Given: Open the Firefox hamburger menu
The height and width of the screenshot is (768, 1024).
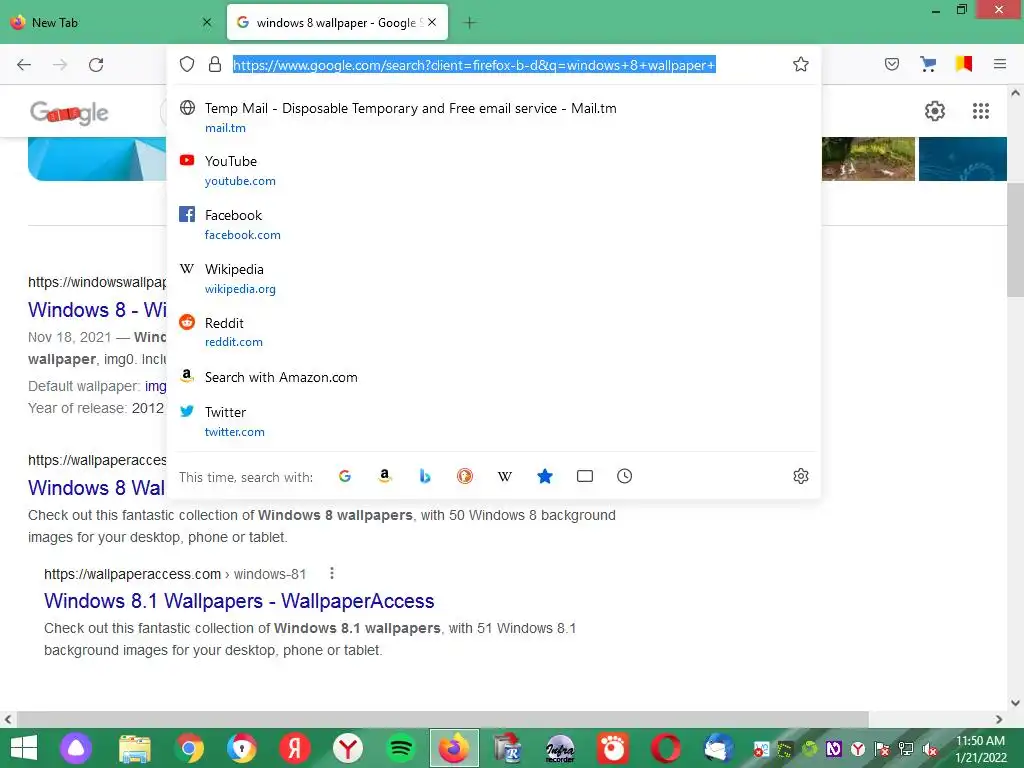Looking at the screenshot, I should tap(1000, 64).
